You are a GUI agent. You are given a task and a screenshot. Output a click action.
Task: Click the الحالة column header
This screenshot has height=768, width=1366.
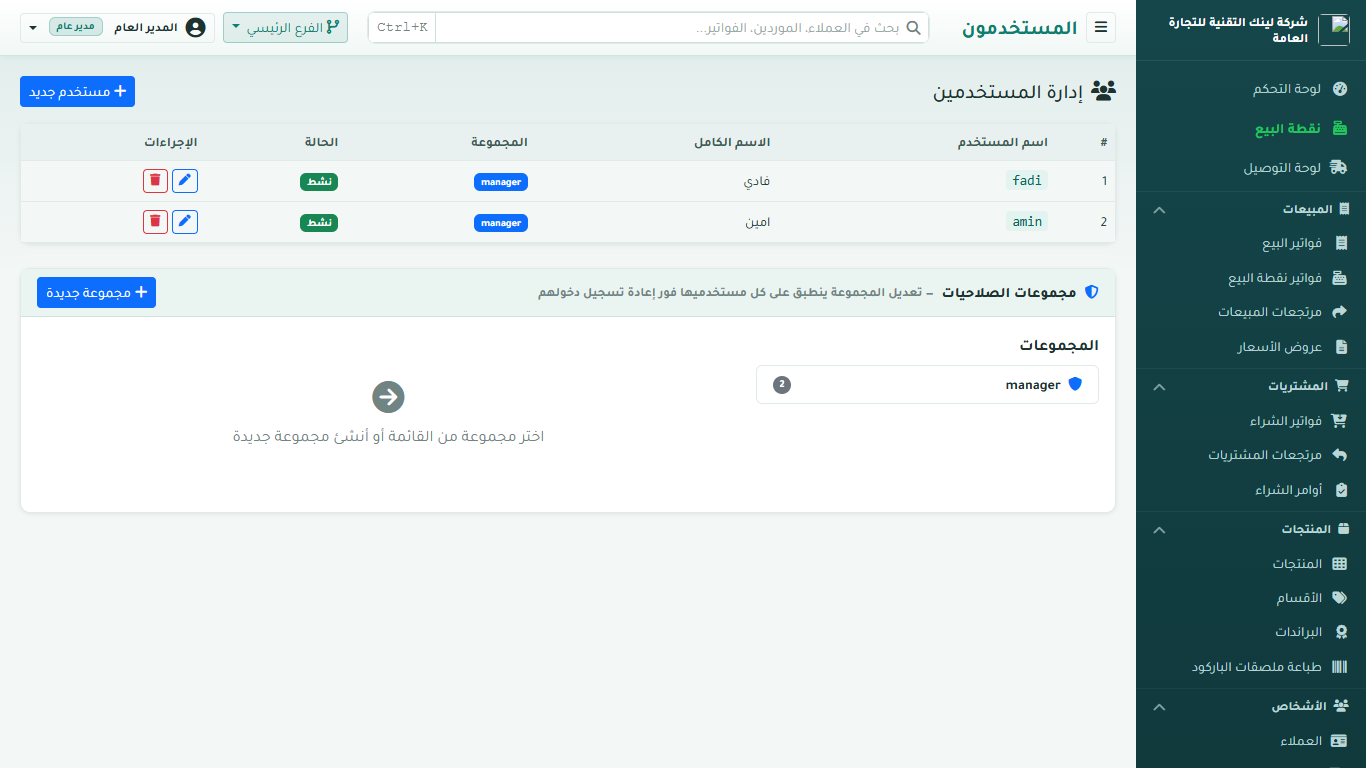[321, 142]
